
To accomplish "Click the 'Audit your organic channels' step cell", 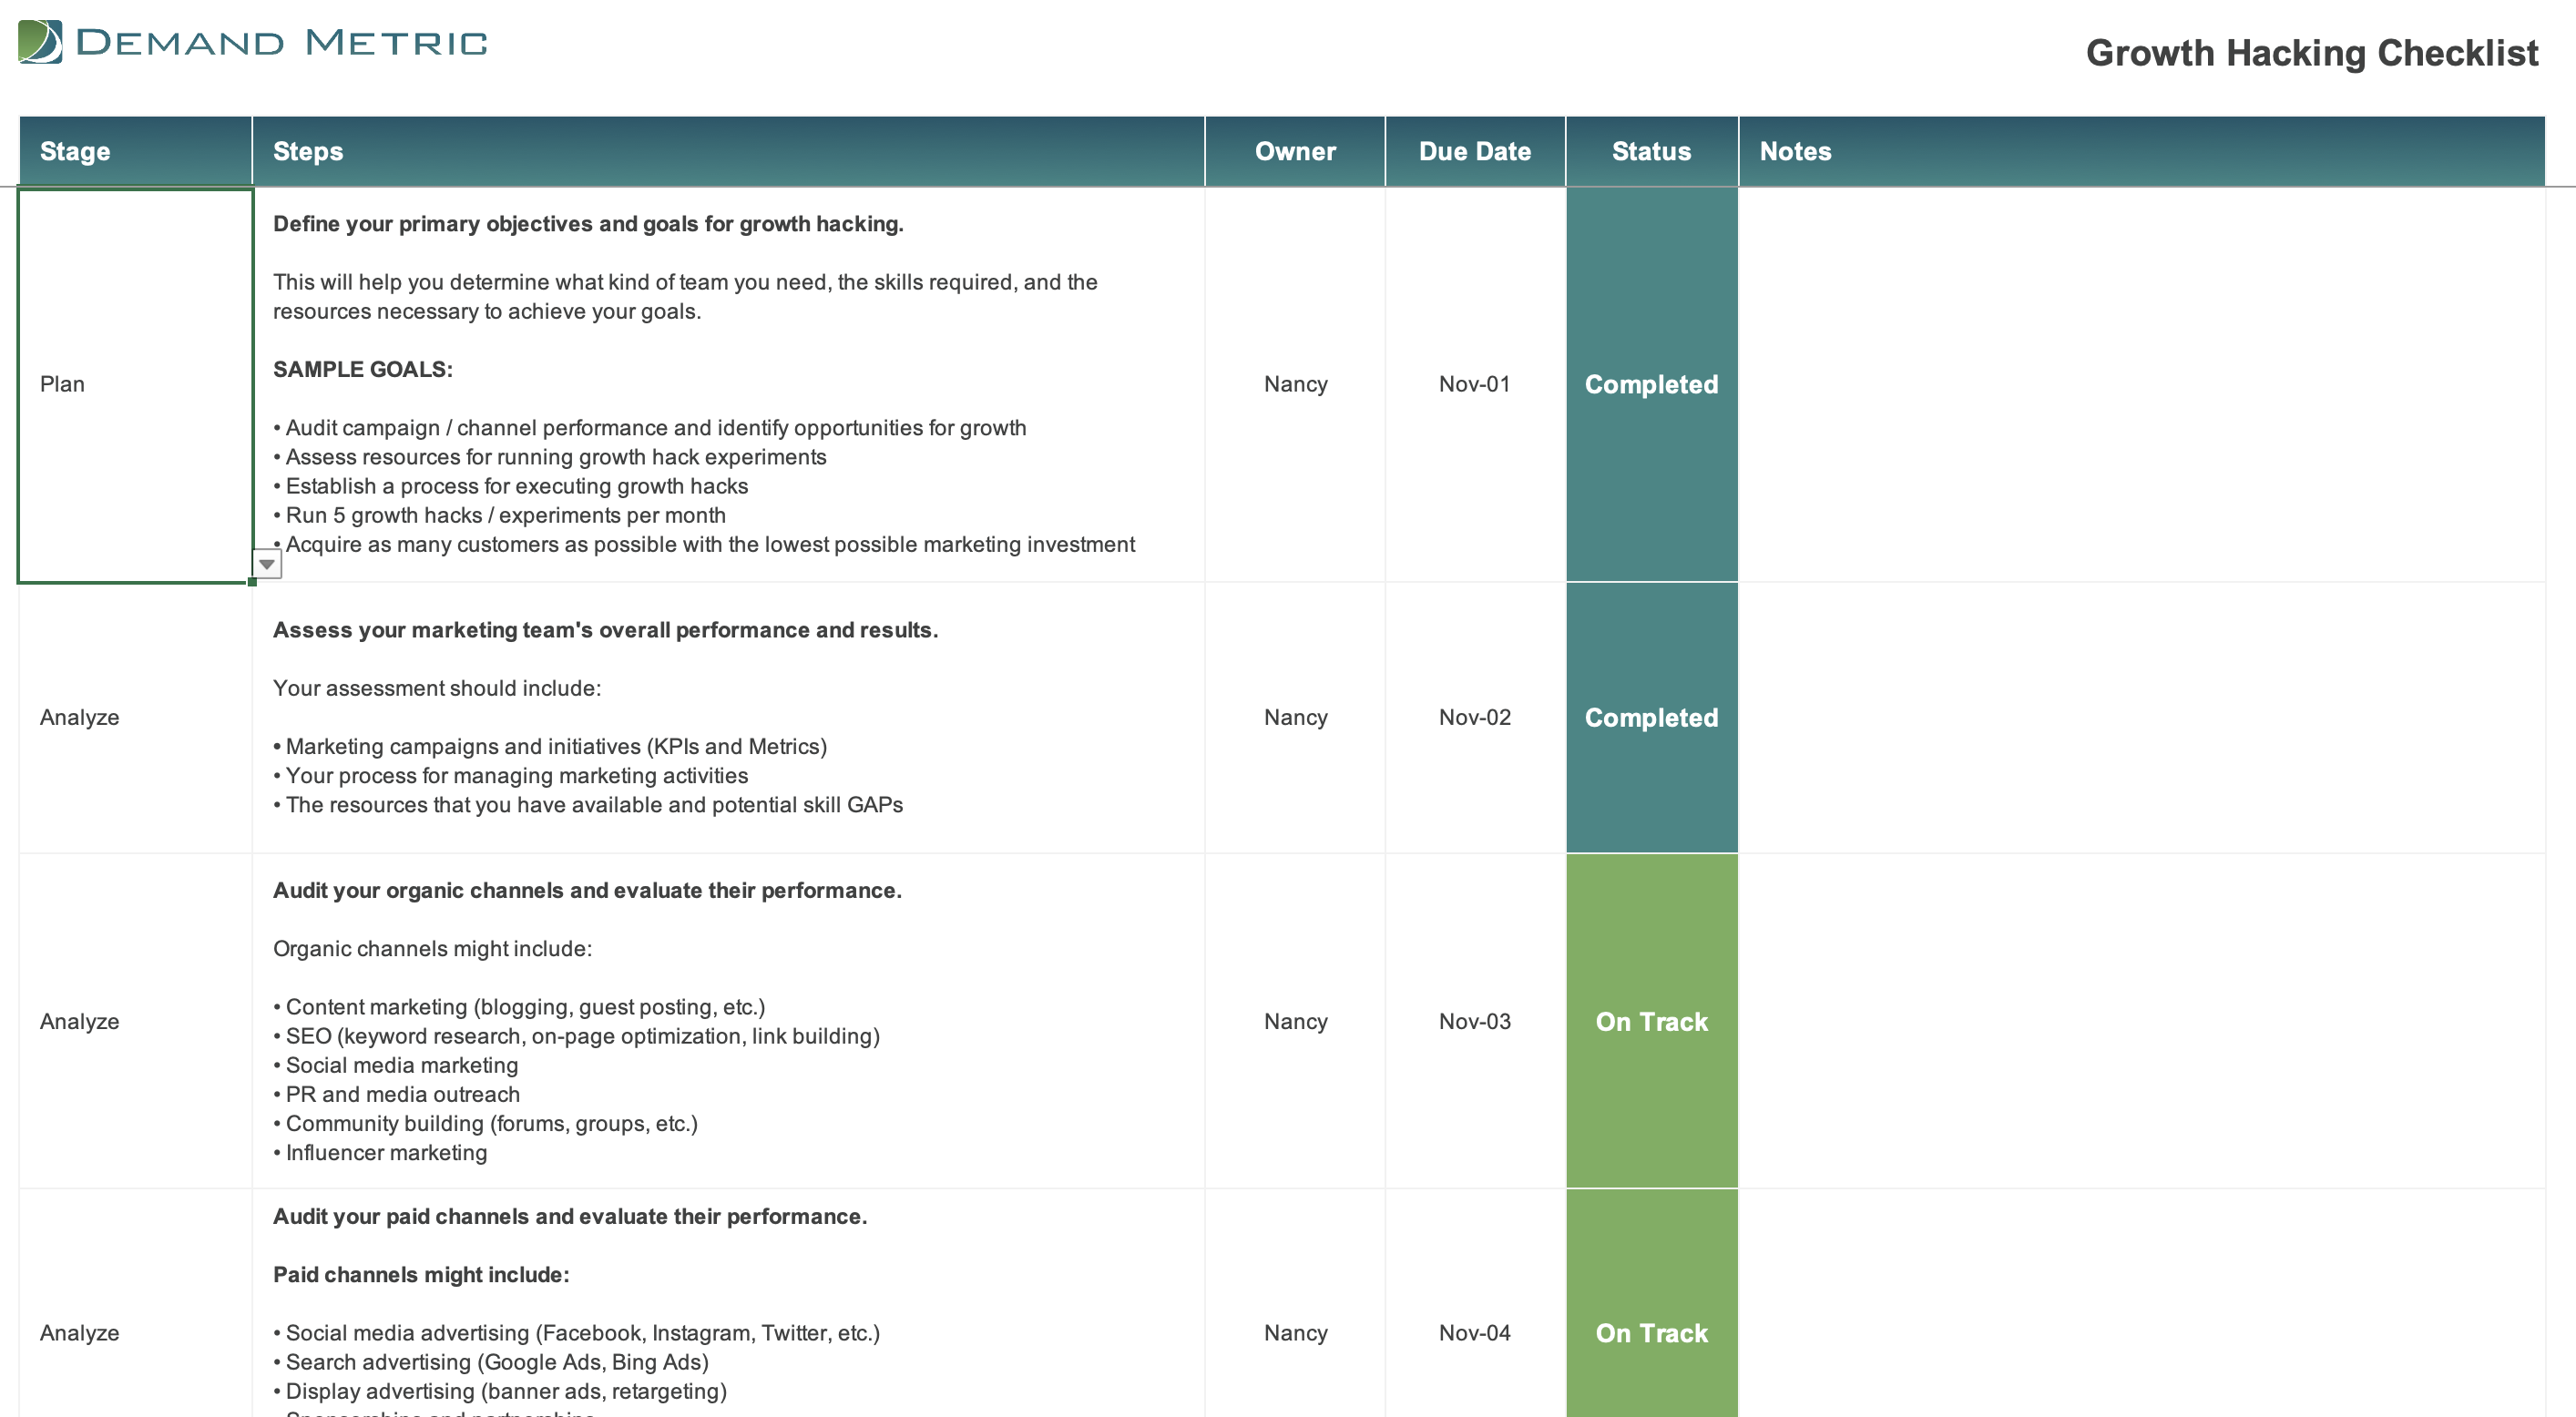I will (x=728, y=1022).
